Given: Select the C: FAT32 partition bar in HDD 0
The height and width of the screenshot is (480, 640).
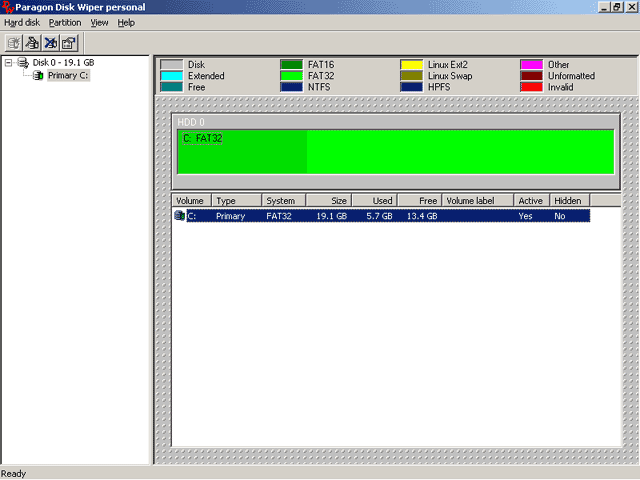Looking at the screenshot, I should pos(396,152).
